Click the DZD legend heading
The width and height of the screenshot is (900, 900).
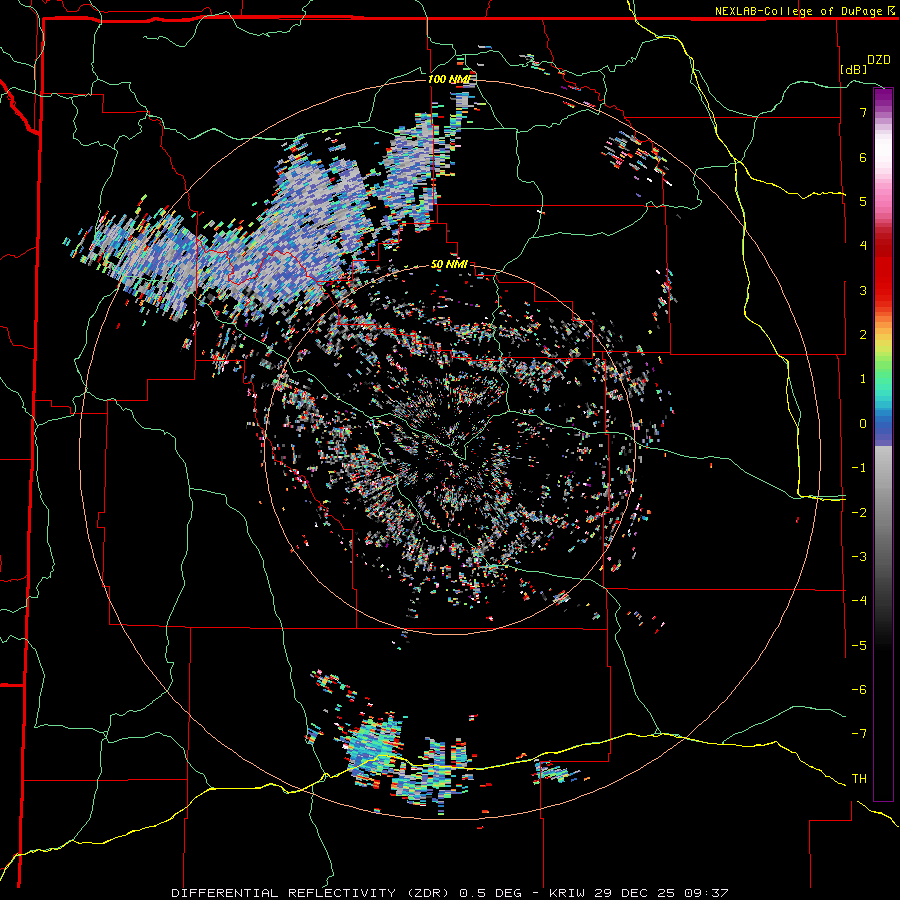(x=879, y=60)
